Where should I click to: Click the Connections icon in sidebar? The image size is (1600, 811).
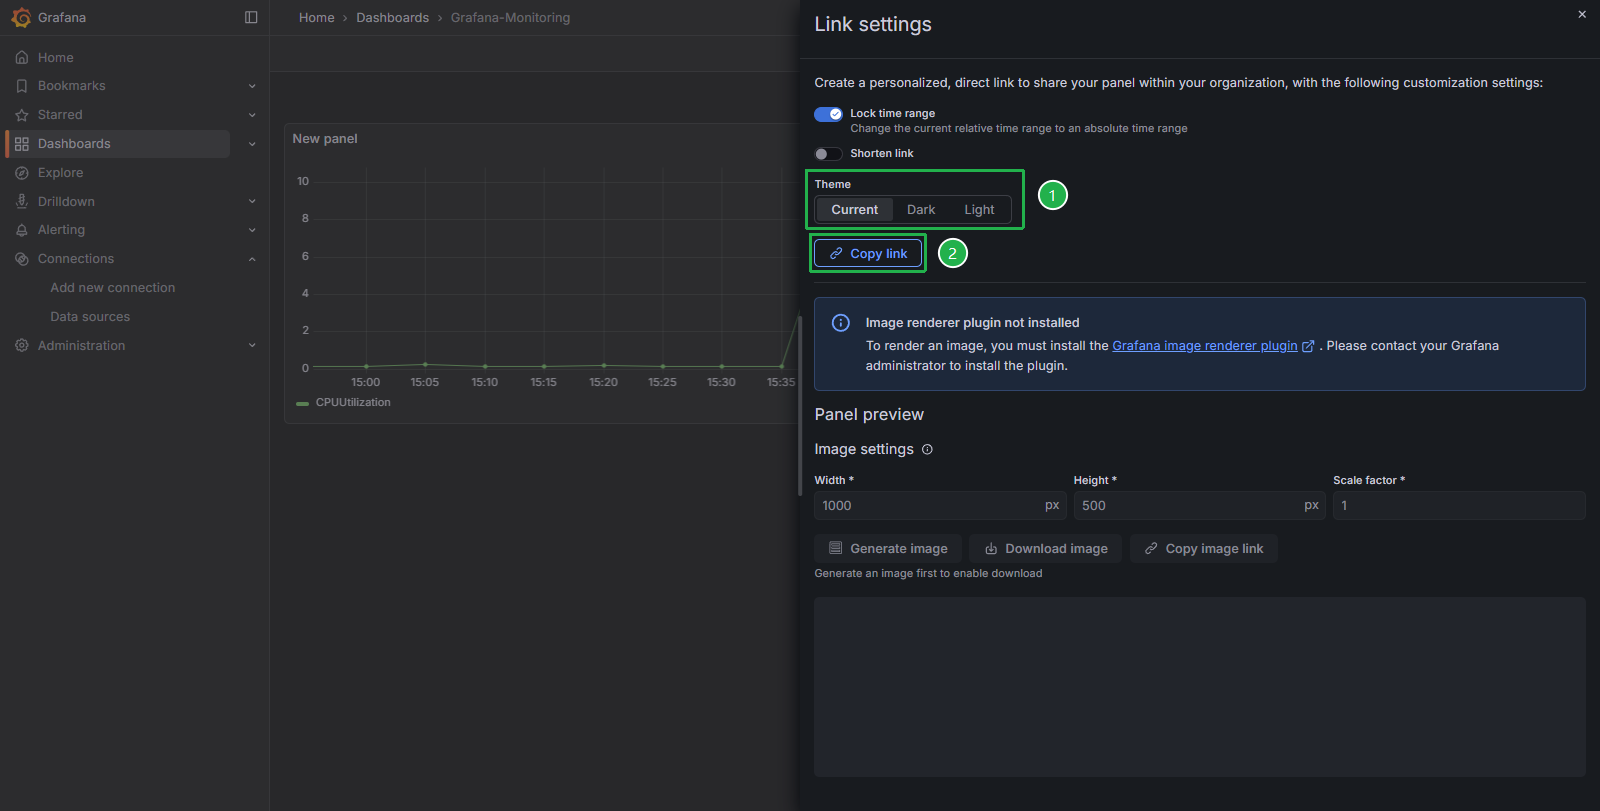[22, 259]
